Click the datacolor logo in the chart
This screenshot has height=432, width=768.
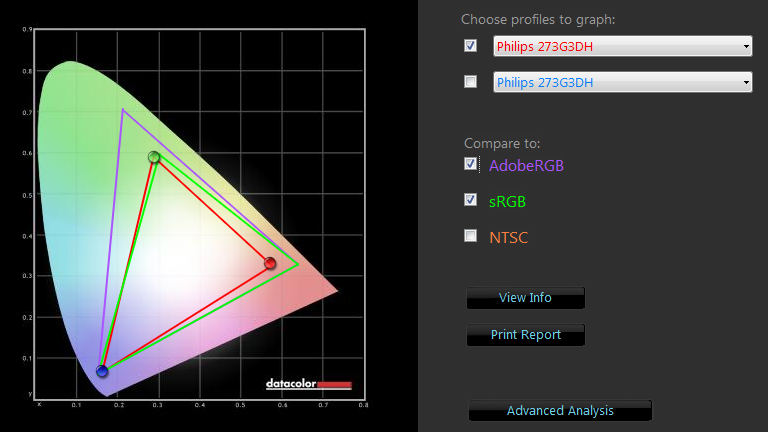(309, 384)
